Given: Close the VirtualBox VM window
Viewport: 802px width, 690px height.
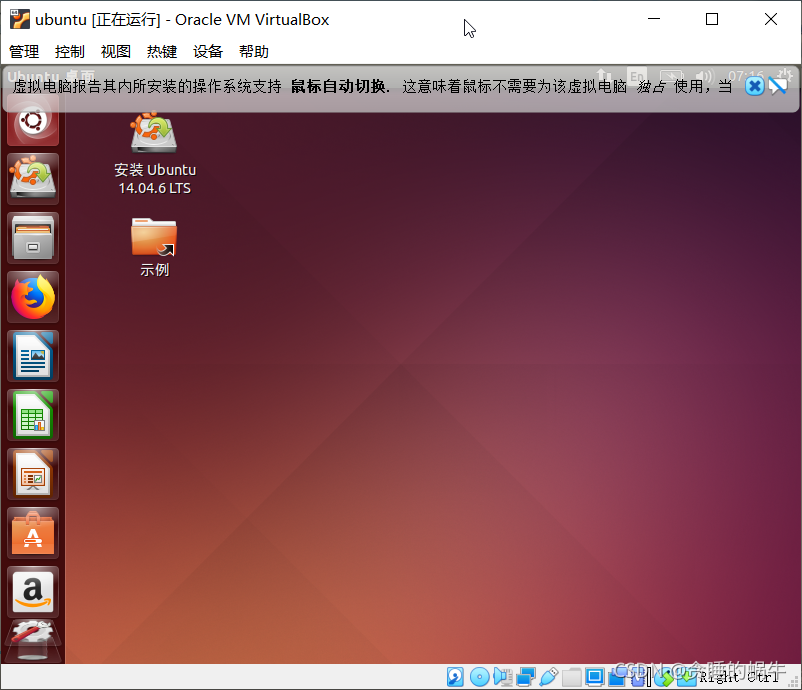Looking at the screenshot, I should point(771,19).
